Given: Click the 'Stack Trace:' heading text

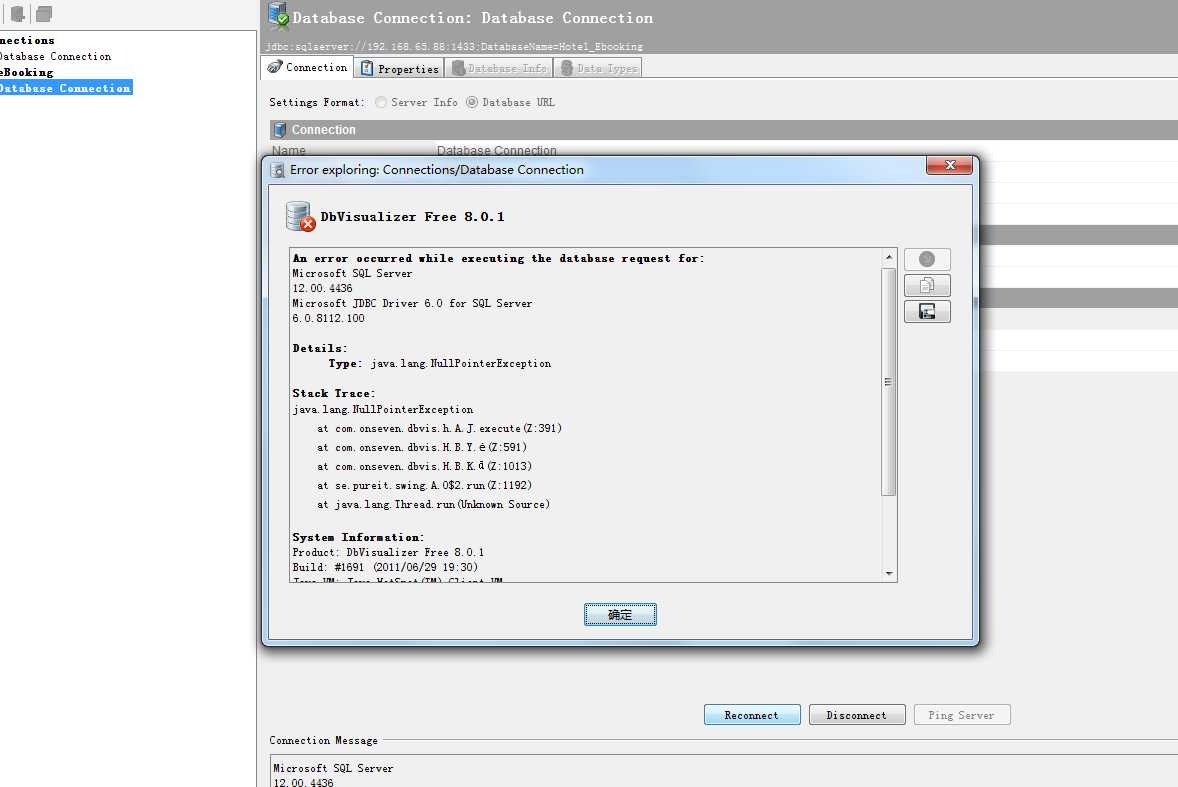Looking at the screenshot, I should (334, 394).
